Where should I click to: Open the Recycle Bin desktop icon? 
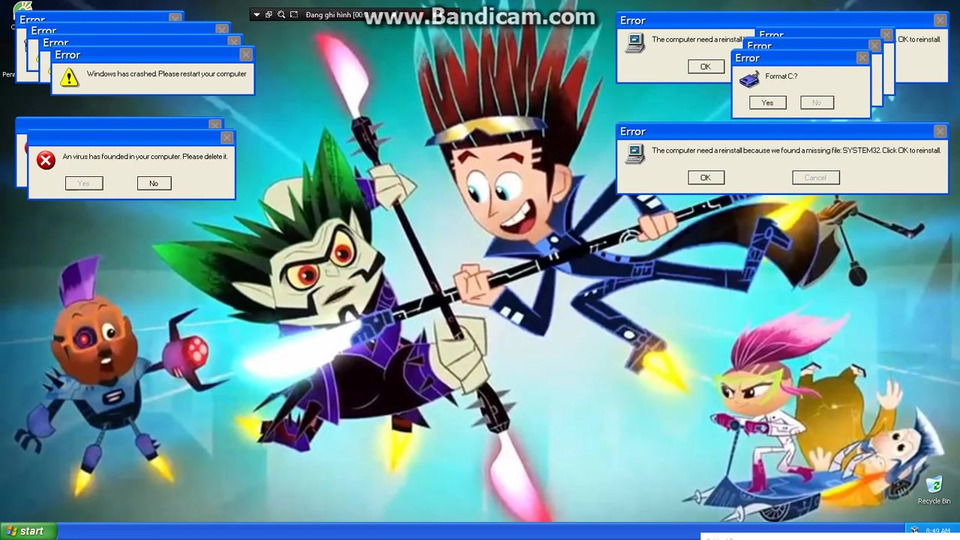tap(934, 490)
